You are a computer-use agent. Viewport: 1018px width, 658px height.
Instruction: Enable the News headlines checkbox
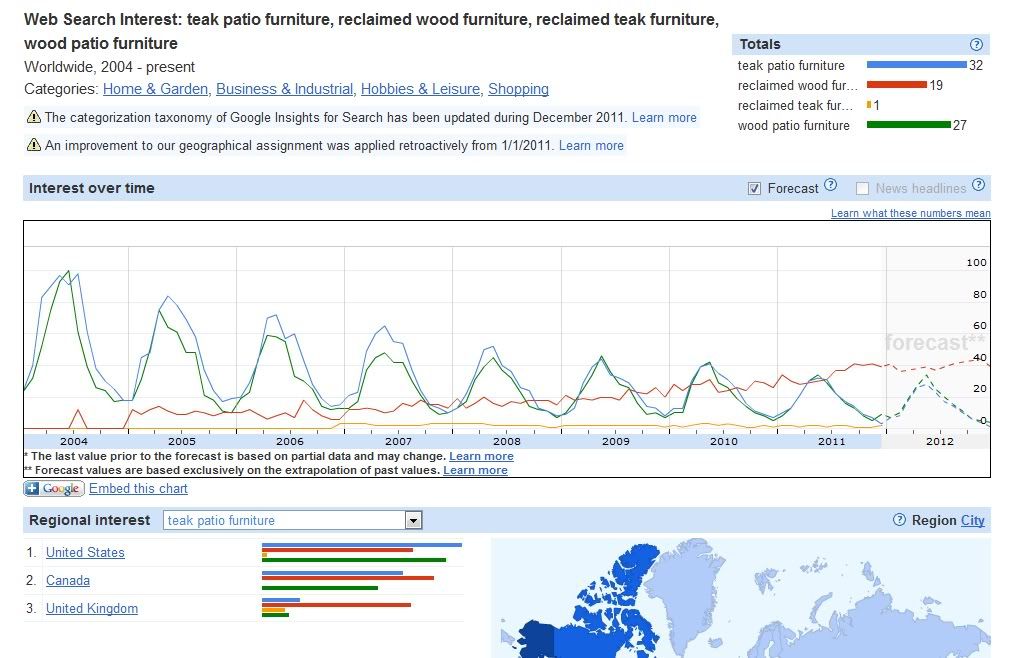862,188
